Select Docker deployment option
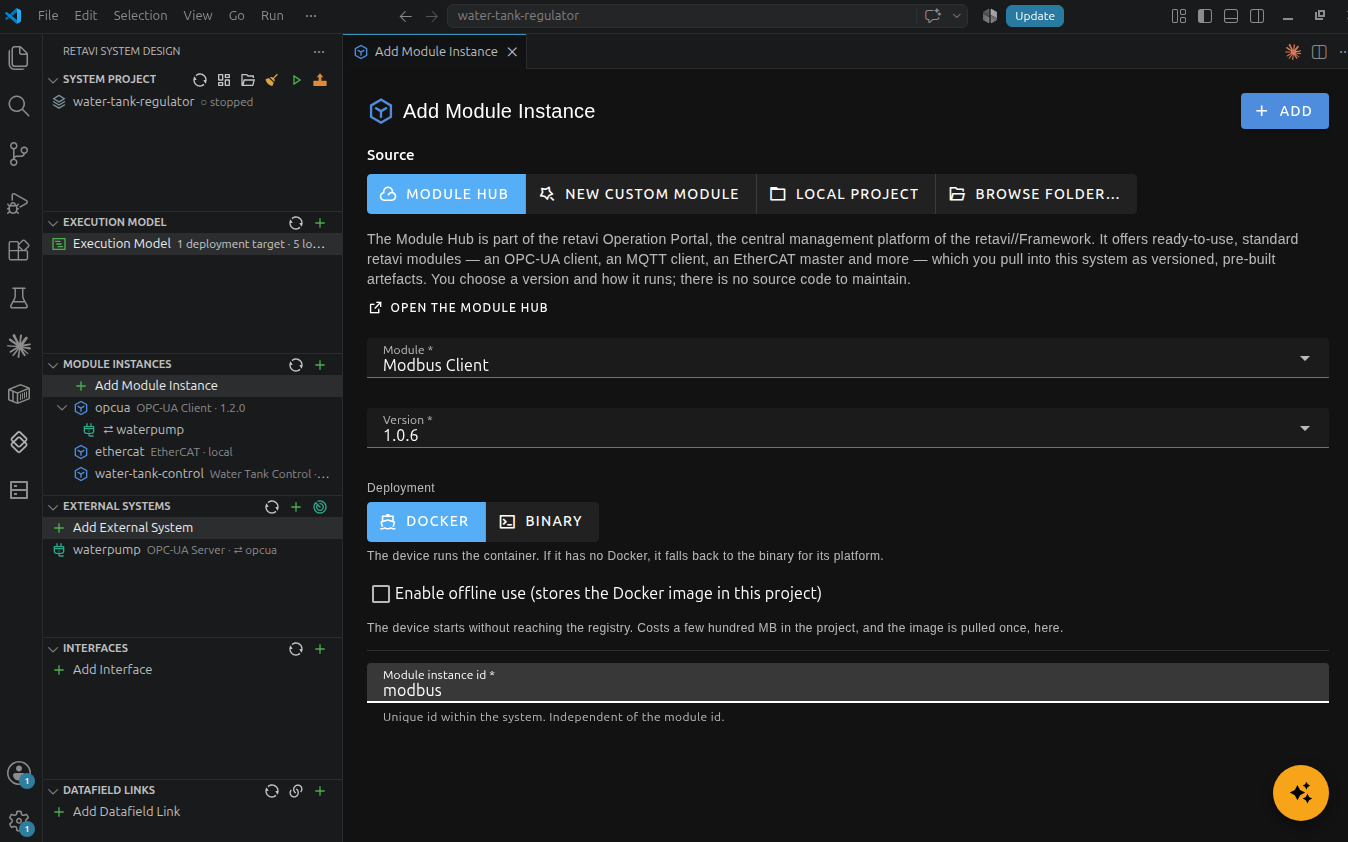This screenshot has height=842, width=1348. 426,522
